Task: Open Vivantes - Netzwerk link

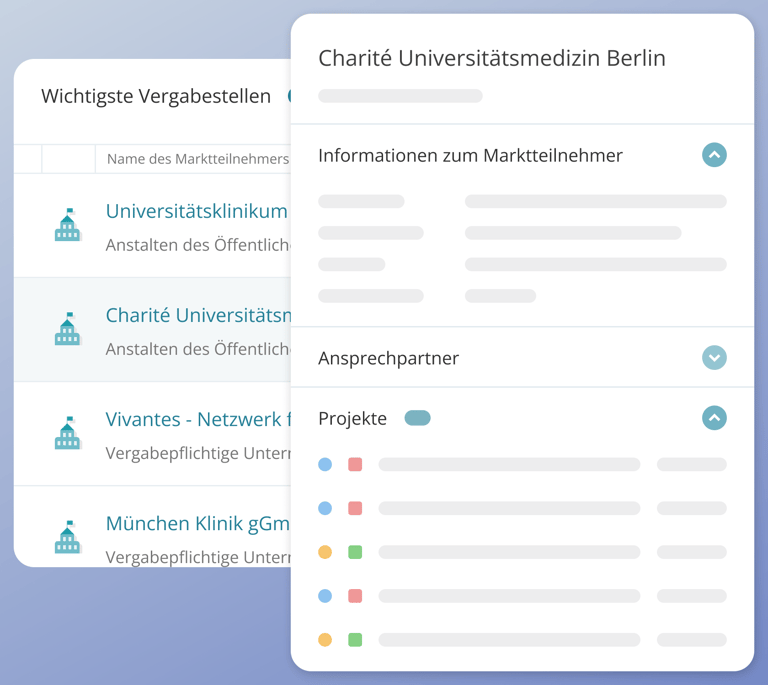Action: (x=198, y=420)
